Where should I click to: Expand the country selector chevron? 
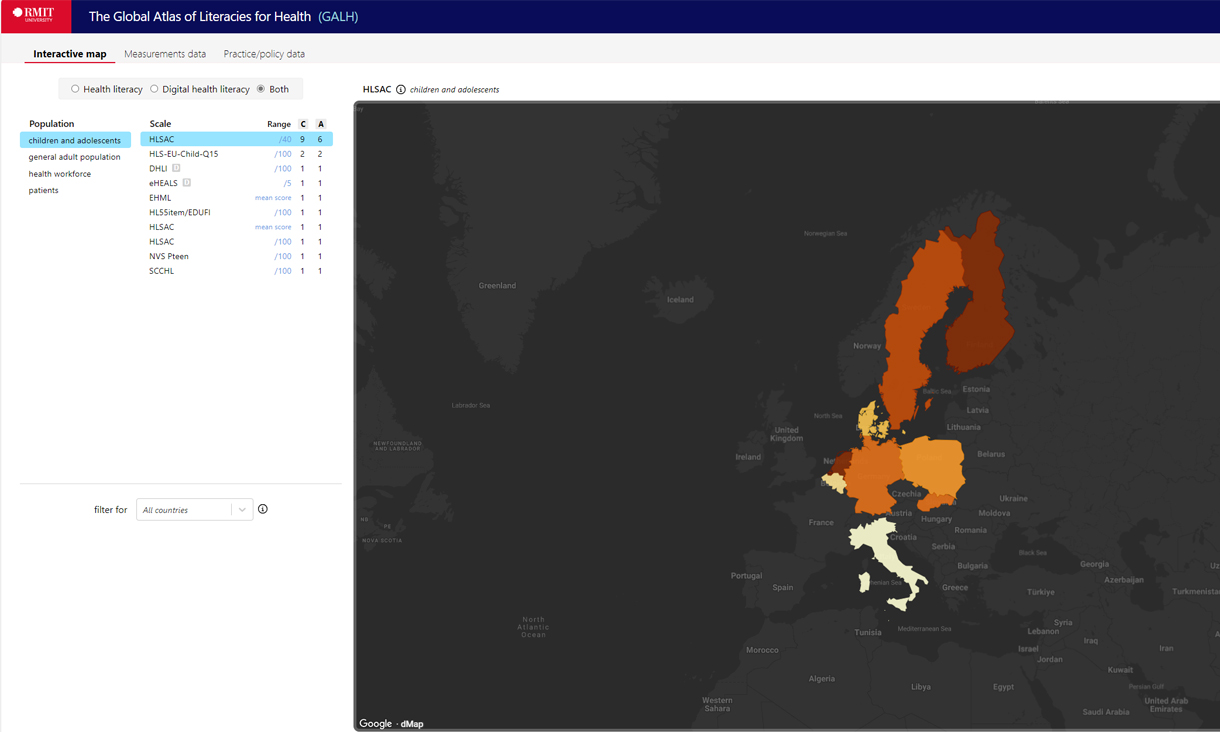[x=241, y=509]
